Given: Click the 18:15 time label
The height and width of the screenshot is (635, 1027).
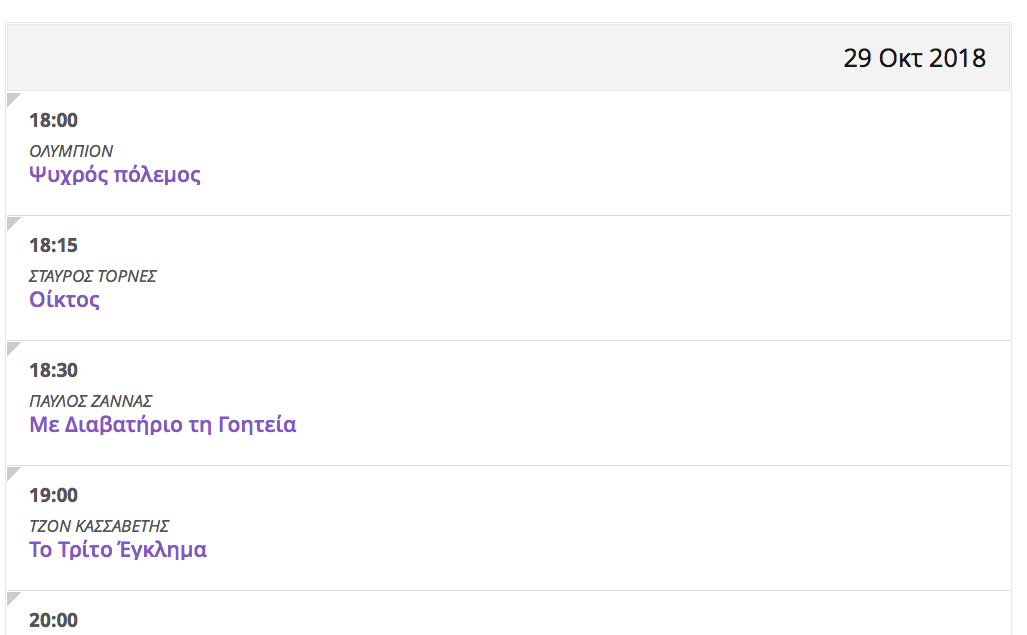Looking at the screenshot, I should (x=53, y=245).
